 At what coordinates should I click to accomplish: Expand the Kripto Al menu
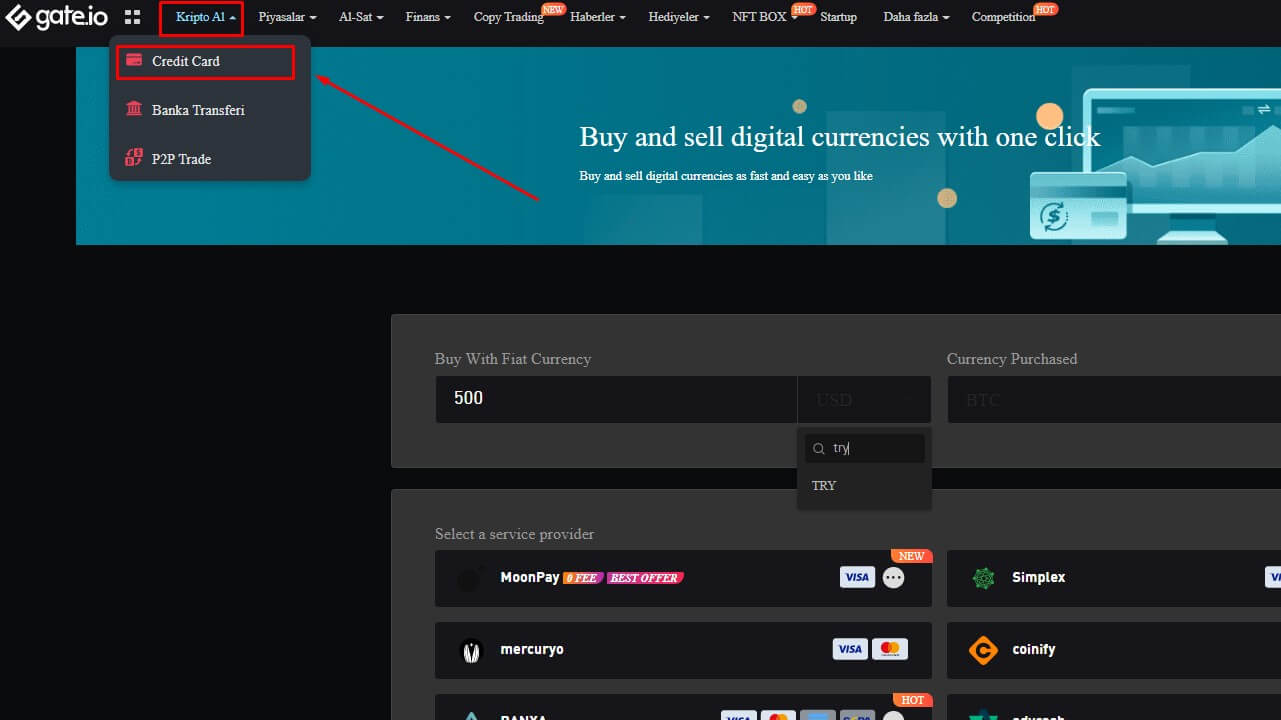tap(206, 17)
